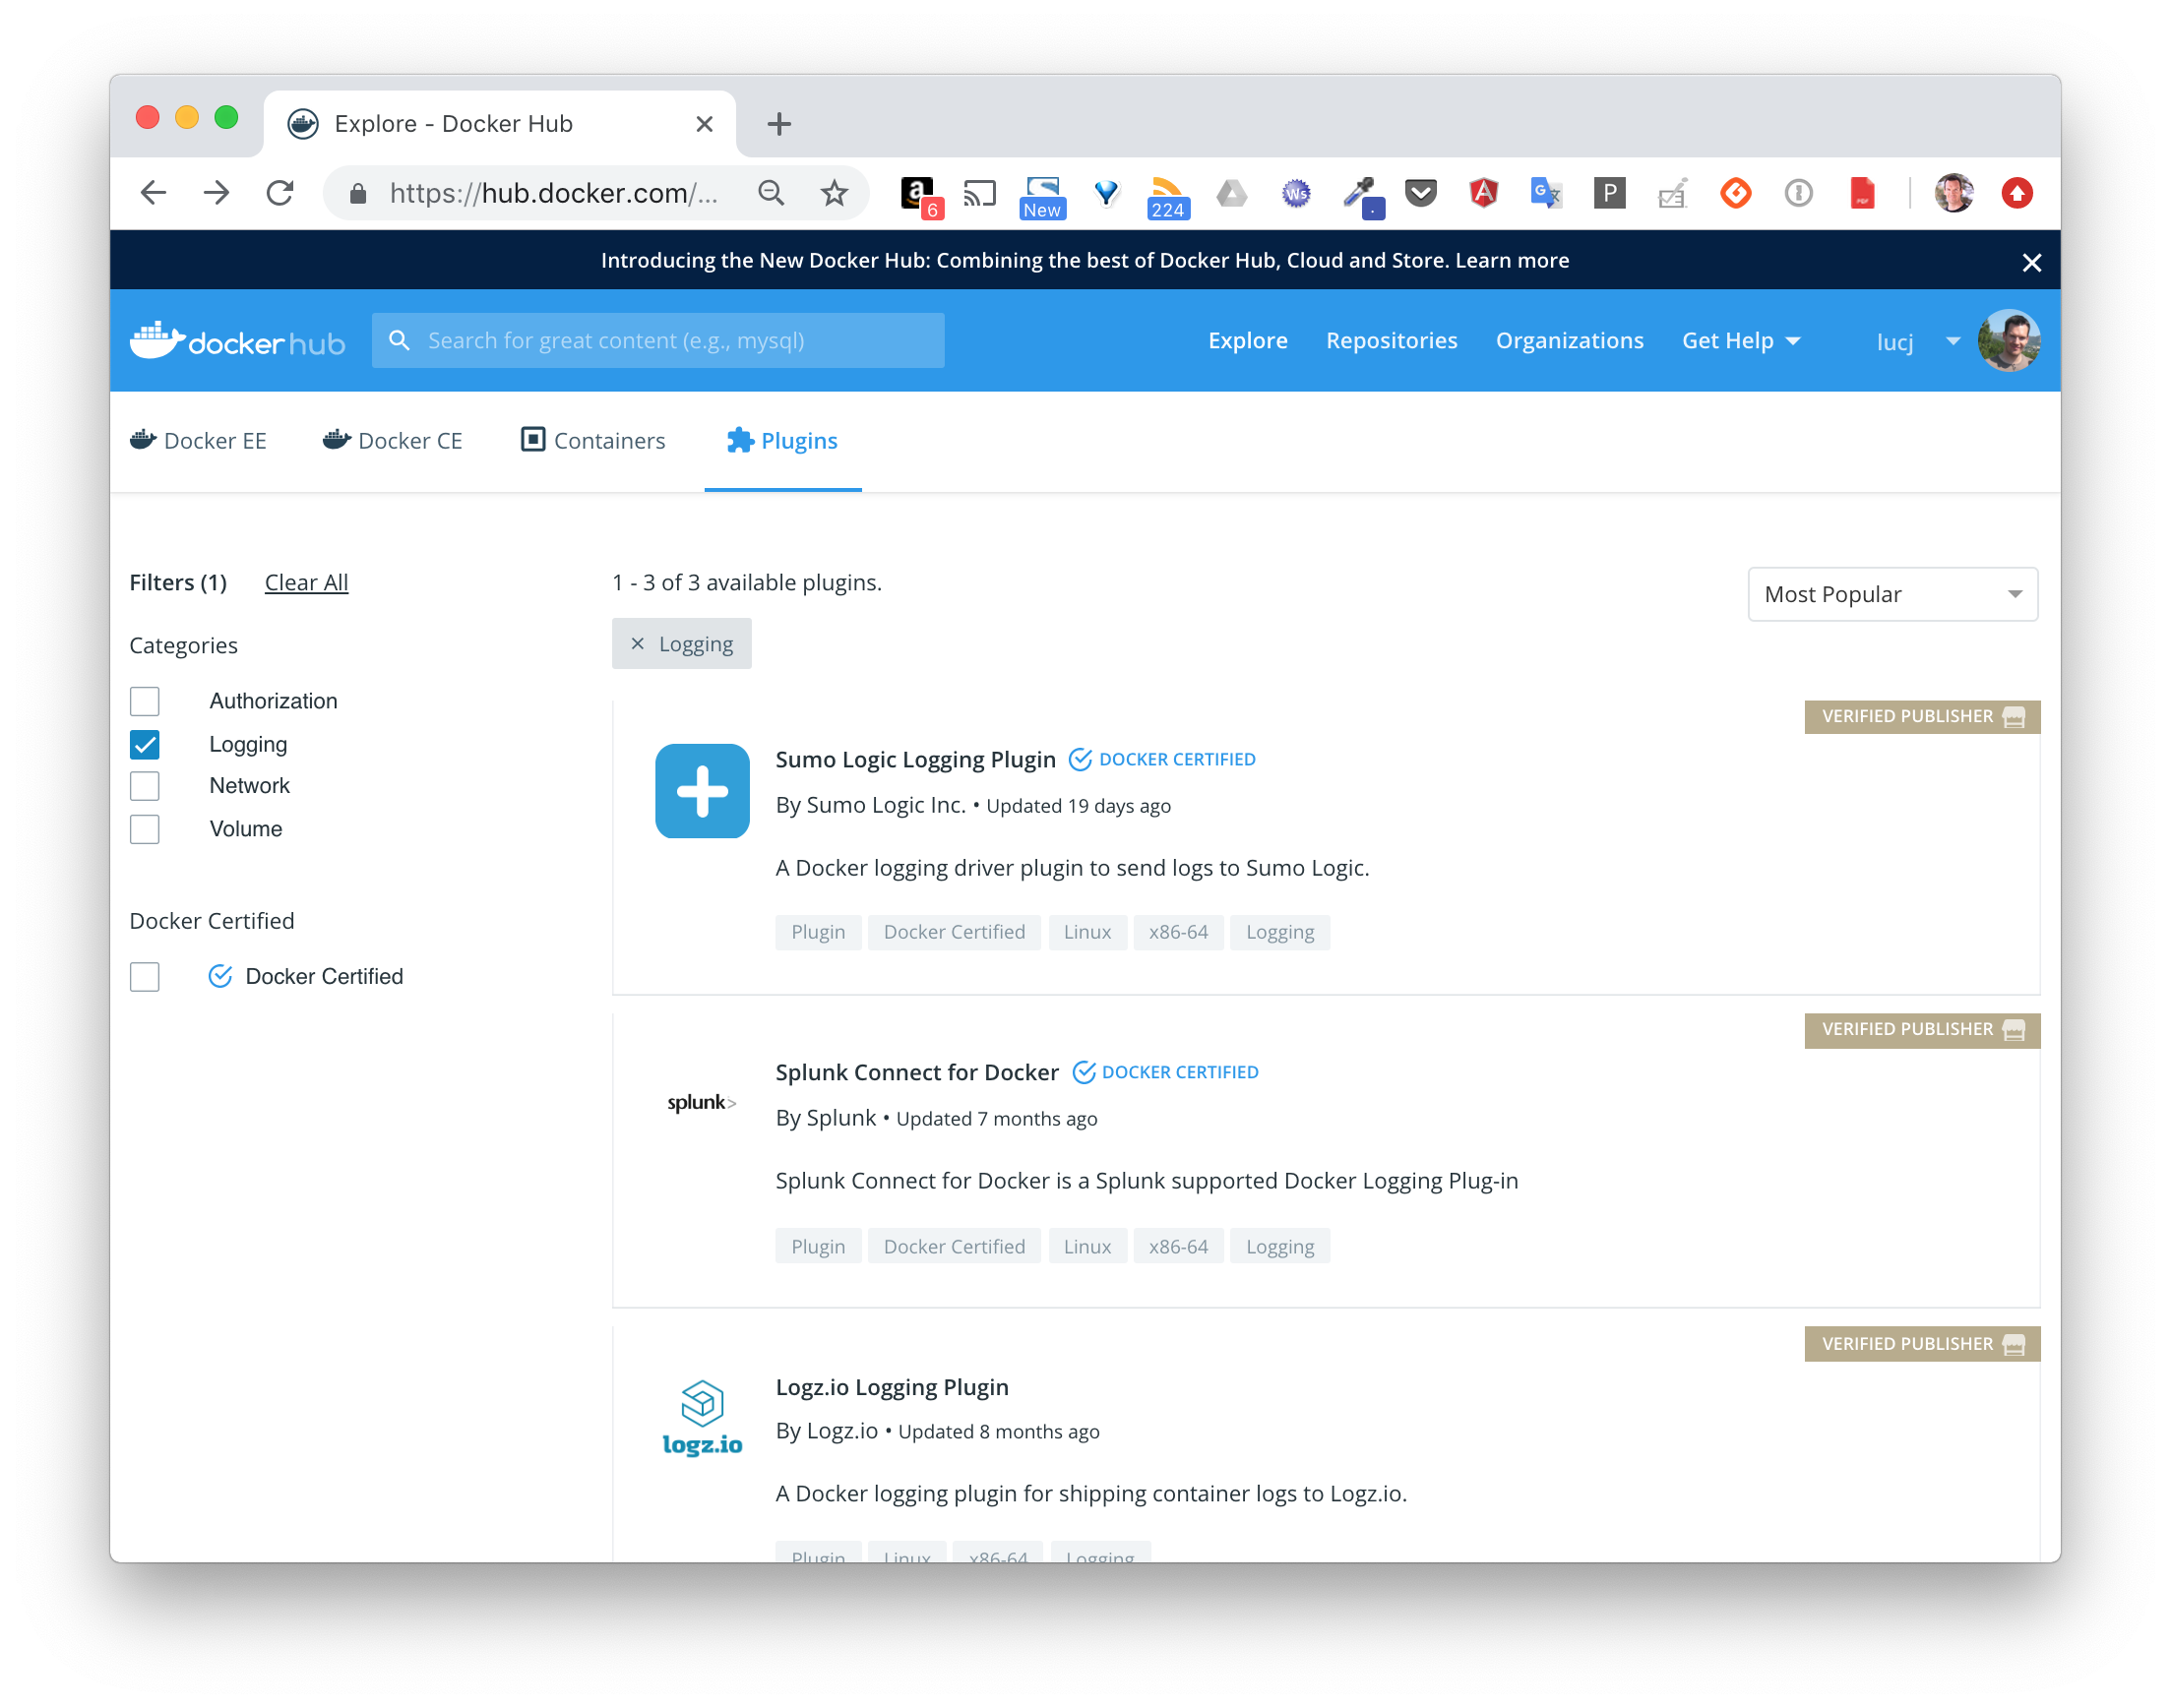2171x1708 pixels.
Task: Click the Google Drive extension icon
Action: 1231,193
